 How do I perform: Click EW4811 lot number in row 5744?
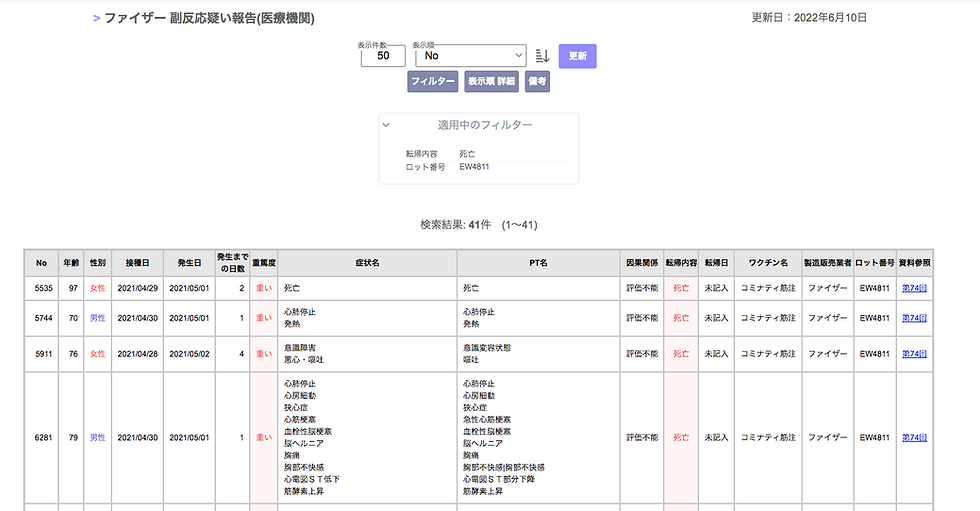pos(874,318)
